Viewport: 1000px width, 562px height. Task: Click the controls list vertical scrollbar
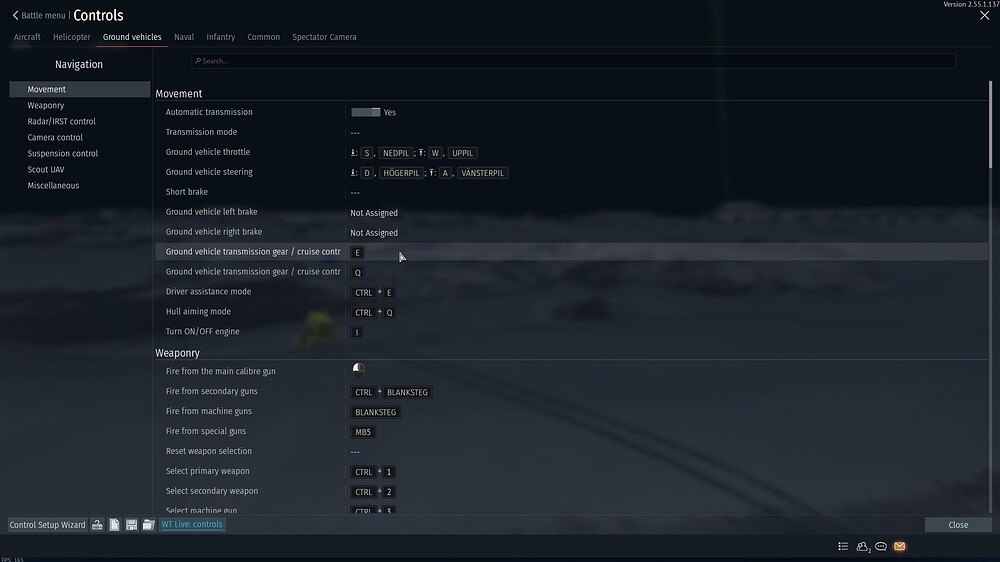coord(990,124)
